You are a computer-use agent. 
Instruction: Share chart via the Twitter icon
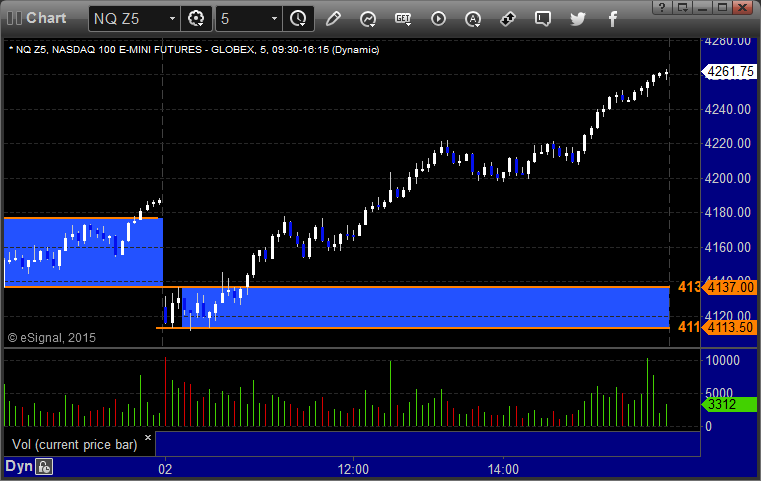[x=578, y=19]
